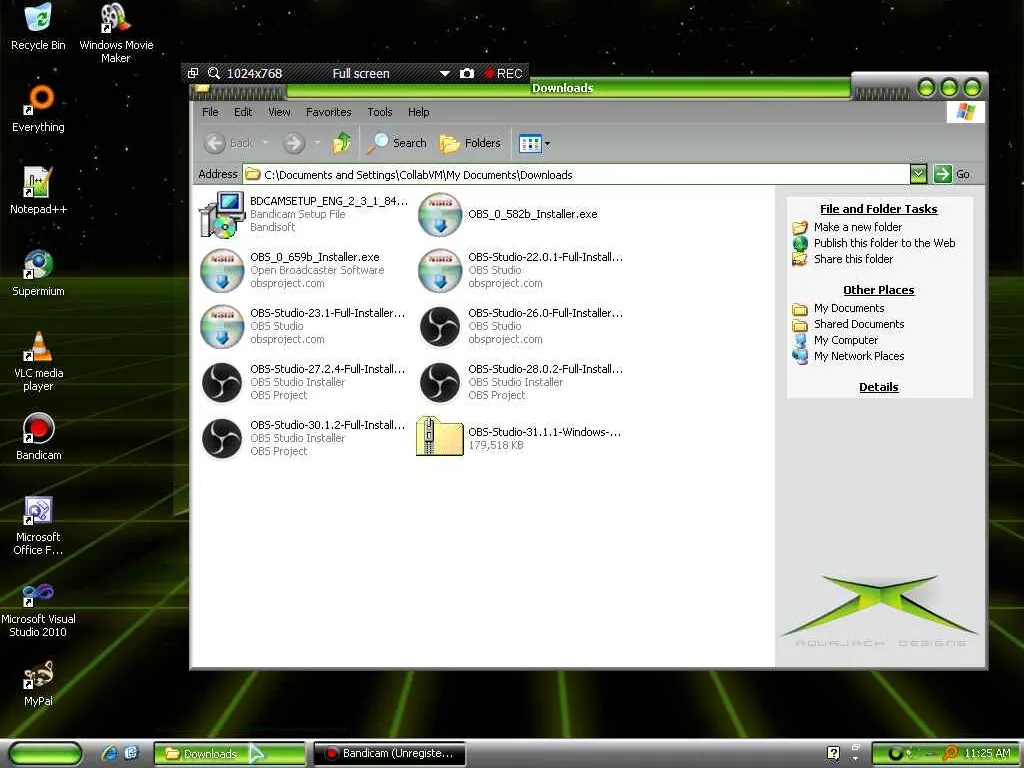Toggle the Folders pane button
The width and height of the screenshot is (1024, 768).
(x=470, y=143)
